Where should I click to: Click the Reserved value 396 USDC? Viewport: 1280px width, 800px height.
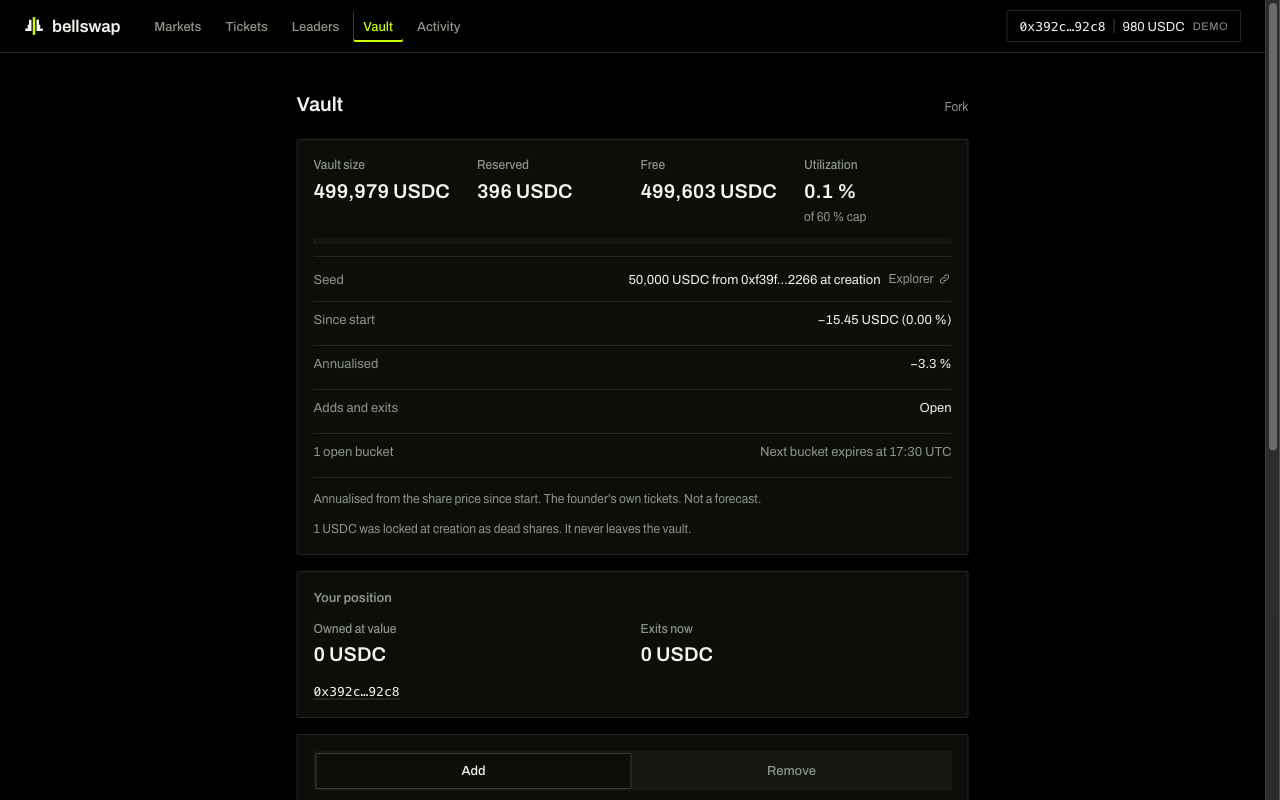pos(524,191)
